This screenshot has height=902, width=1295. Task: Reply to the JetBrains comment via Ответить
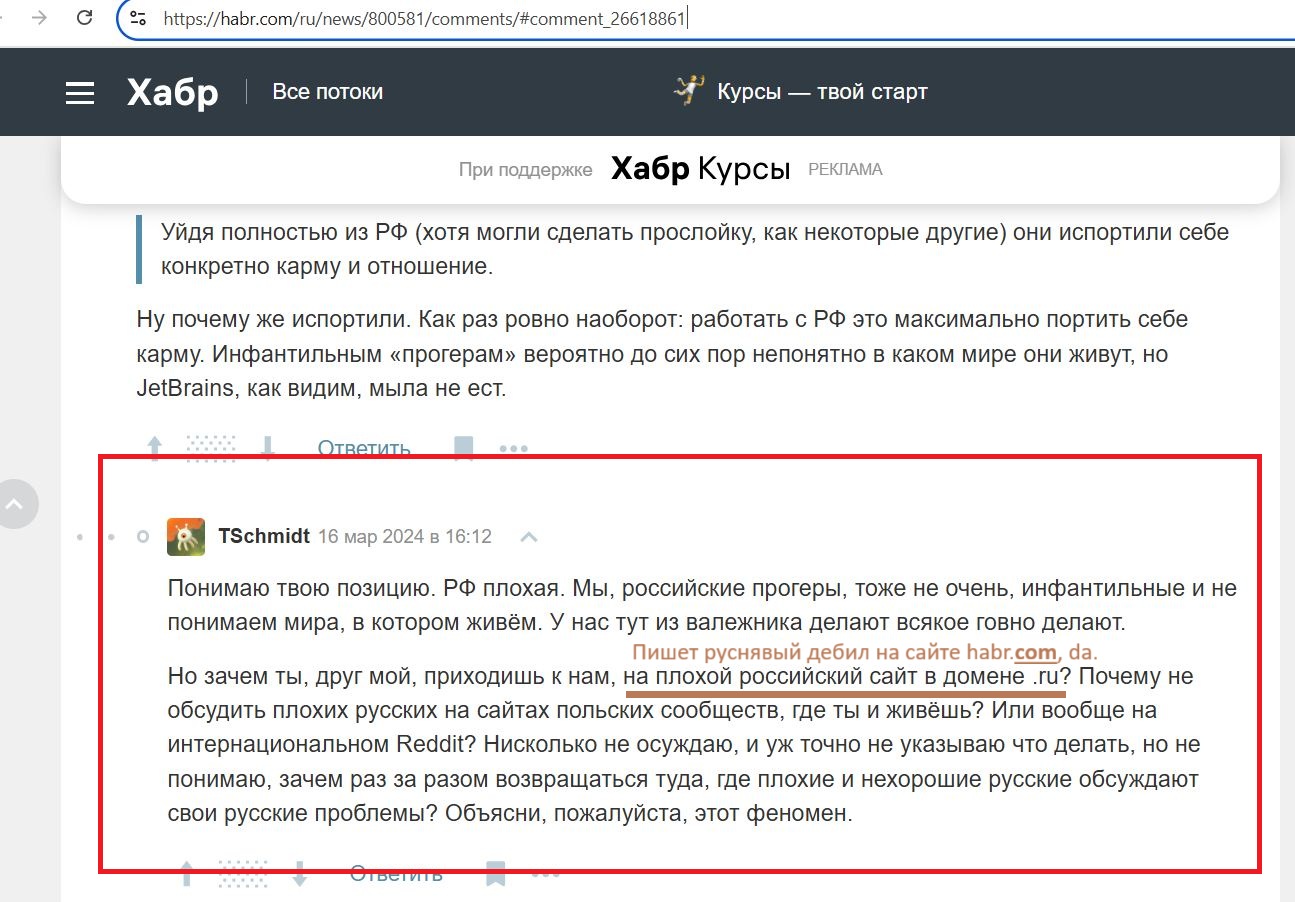pos(364,447)
